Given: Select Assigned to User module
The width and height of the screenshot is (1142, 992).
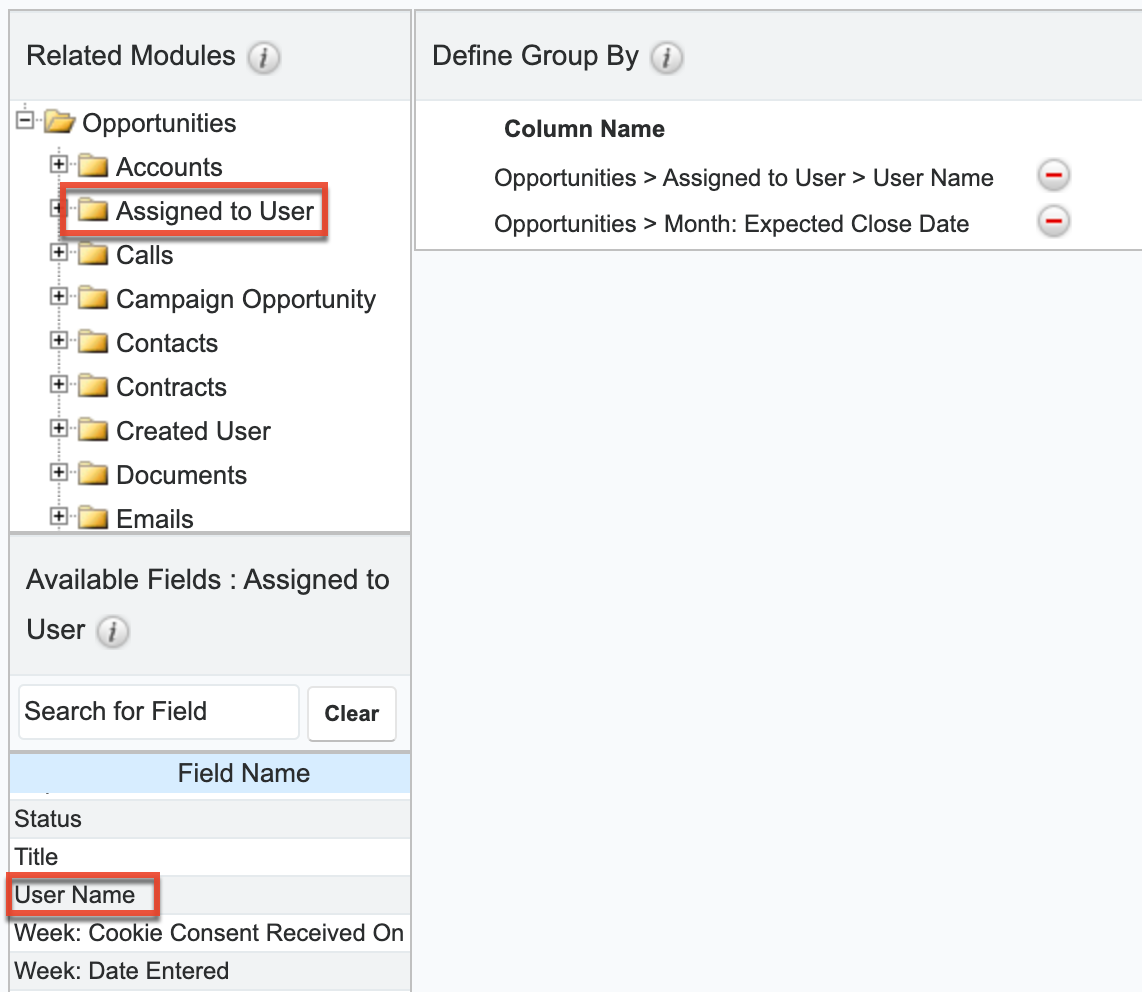Looking at the screenshot, I should click(x=215, y=211).
